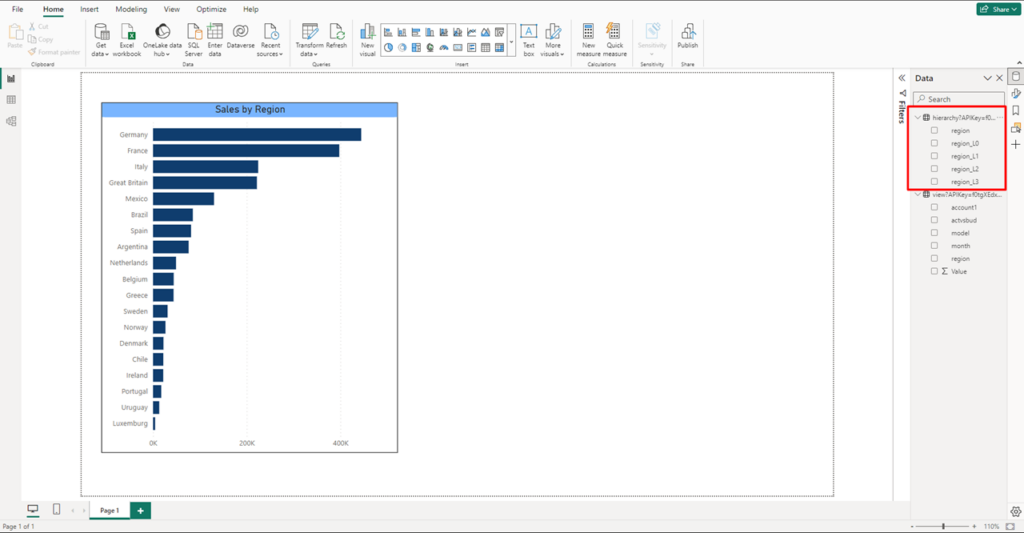This screenshot has width=1024, height=533.
Task: Publish the report
Action: (x=688, y=36)
